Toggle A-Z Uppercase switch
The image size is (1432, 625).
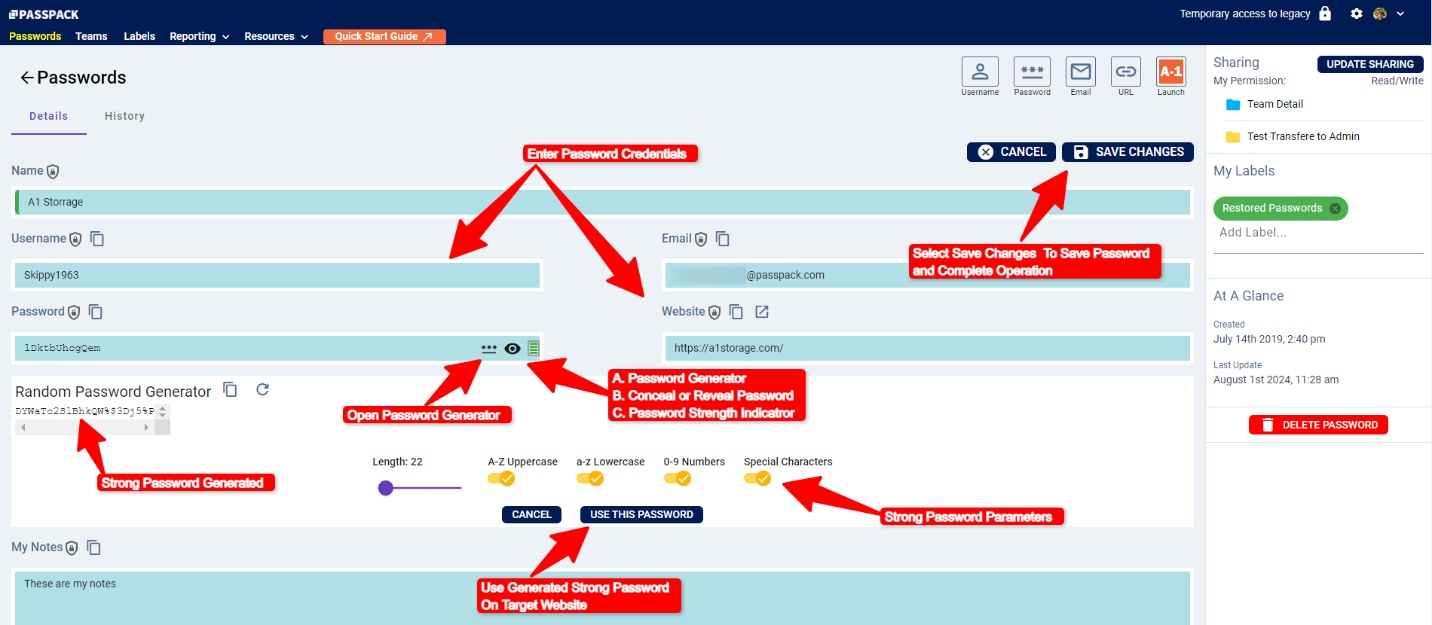coord(501,479)
